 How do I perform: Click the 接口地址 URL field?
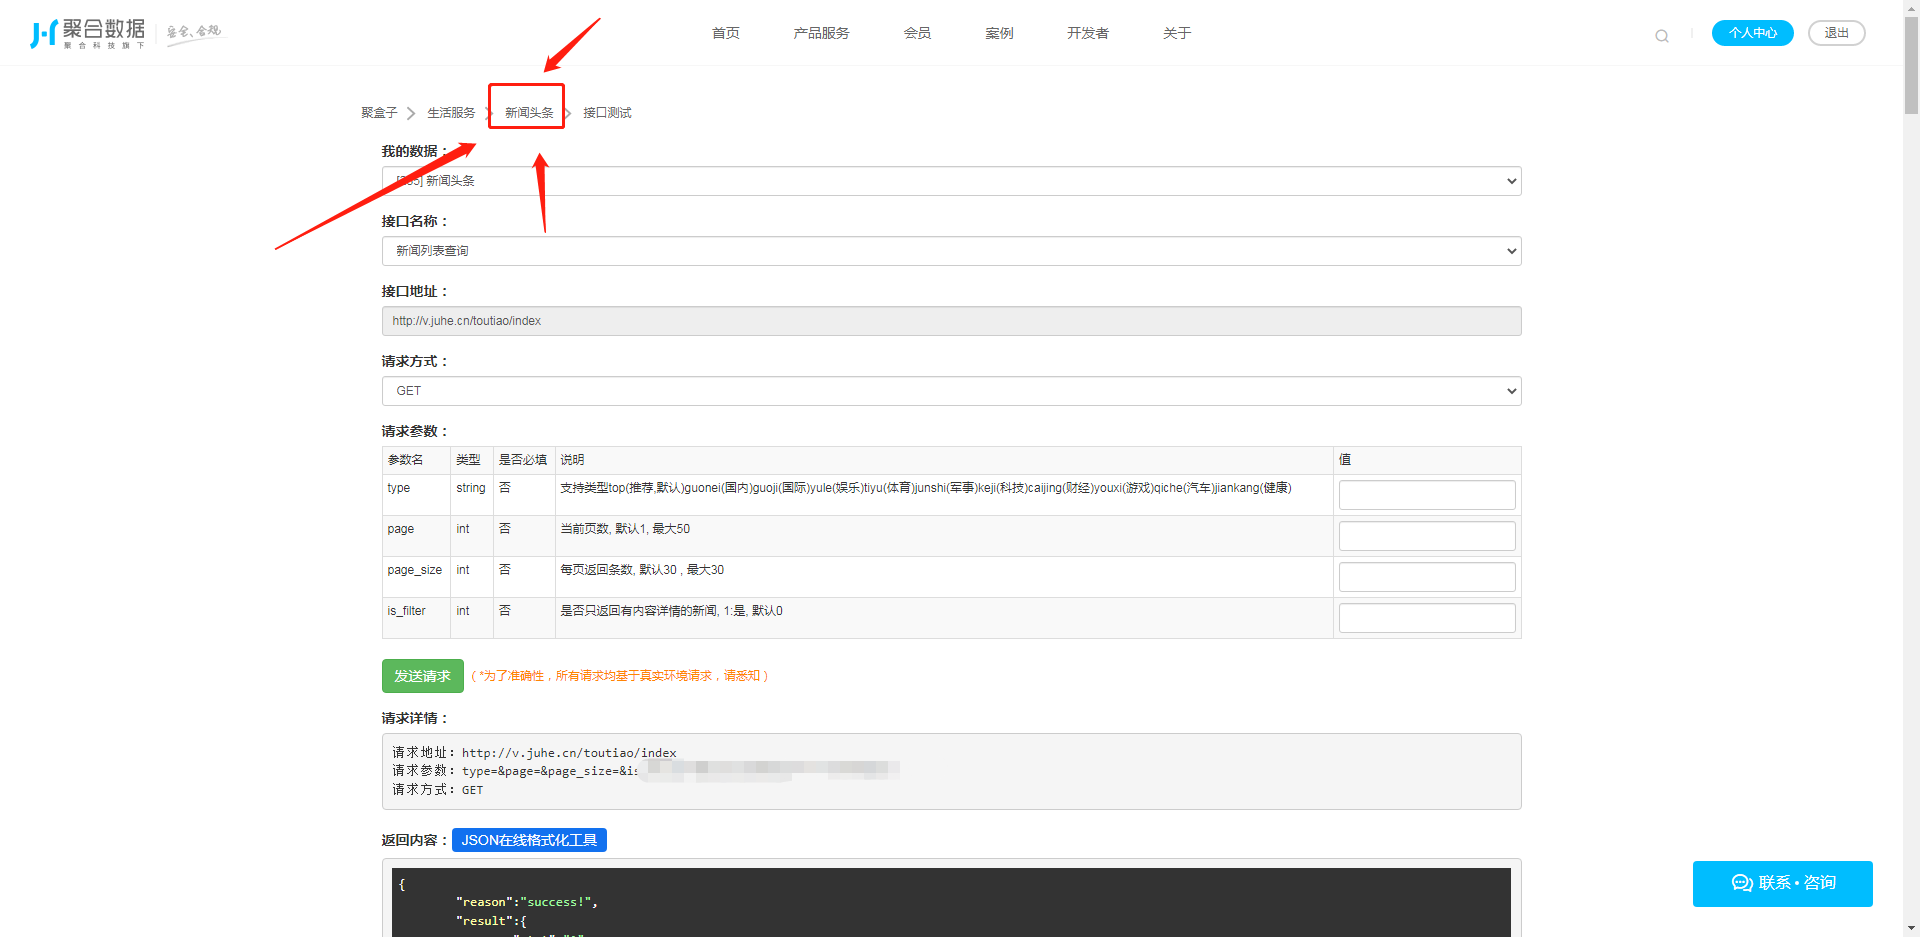coord(951,321)
